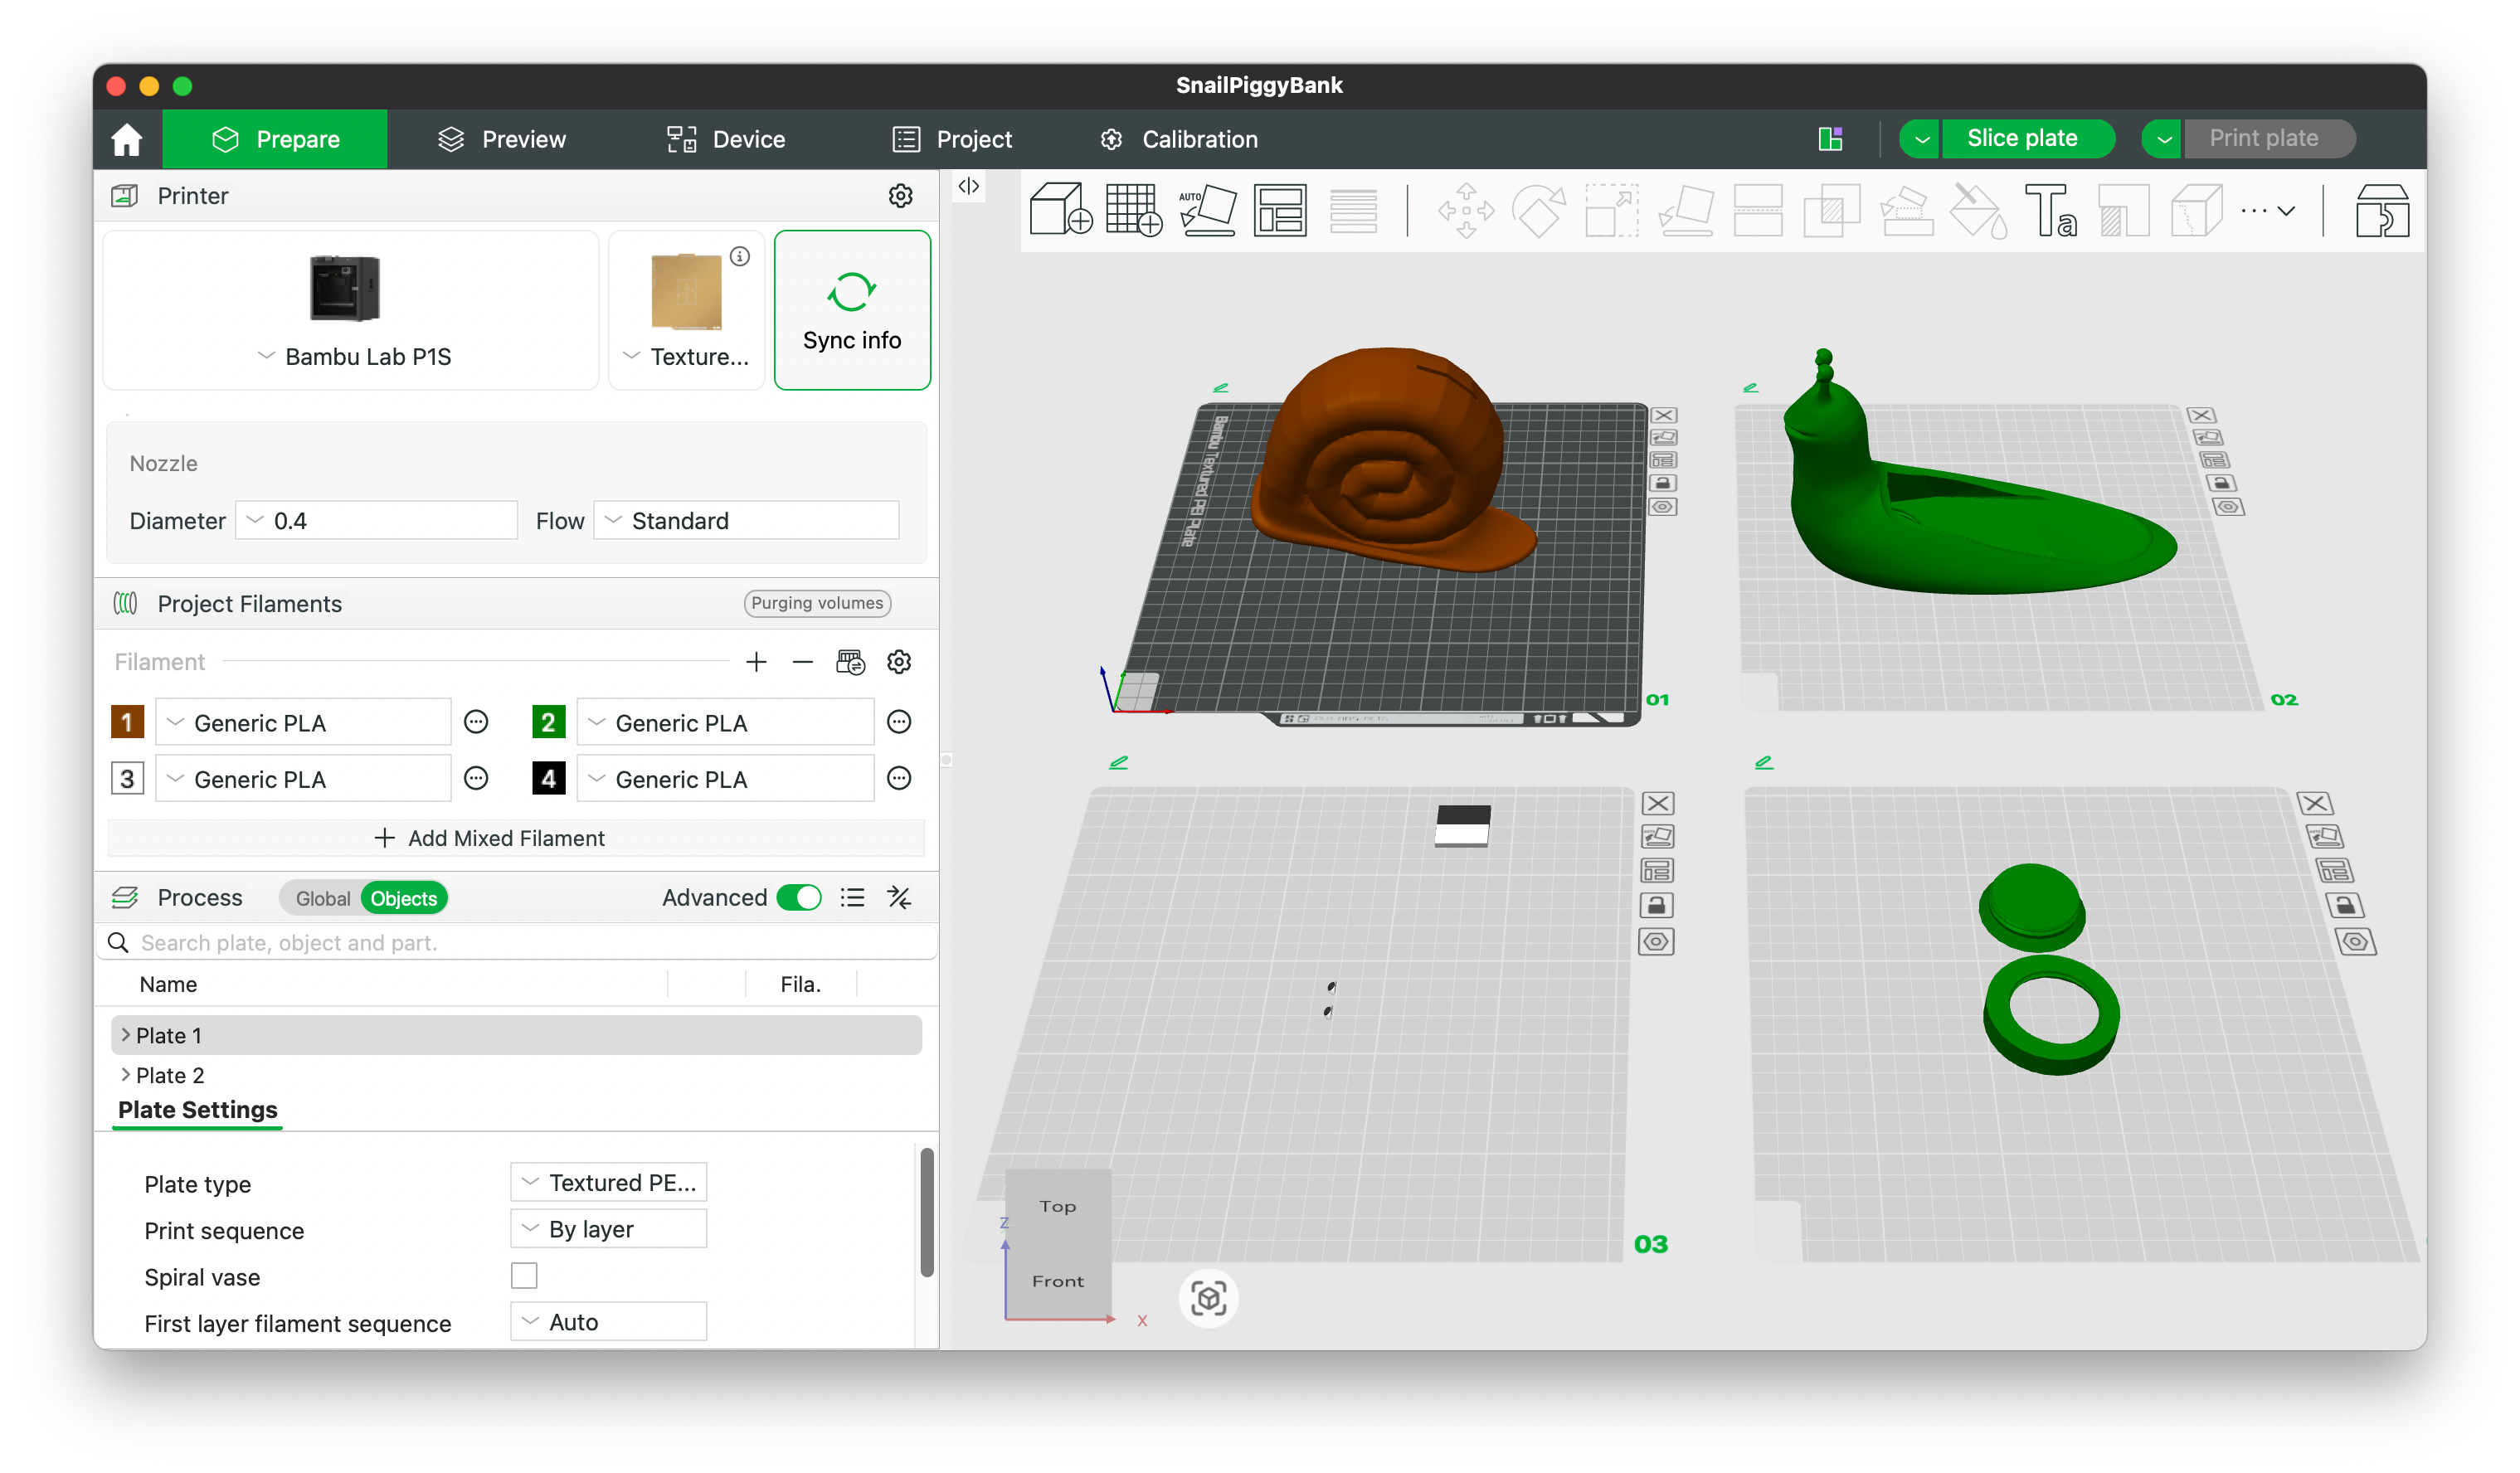Click the Add cube icon in toolbar
Viewport: 2520px width, 1473px height.
click(x=1060, y=210)
